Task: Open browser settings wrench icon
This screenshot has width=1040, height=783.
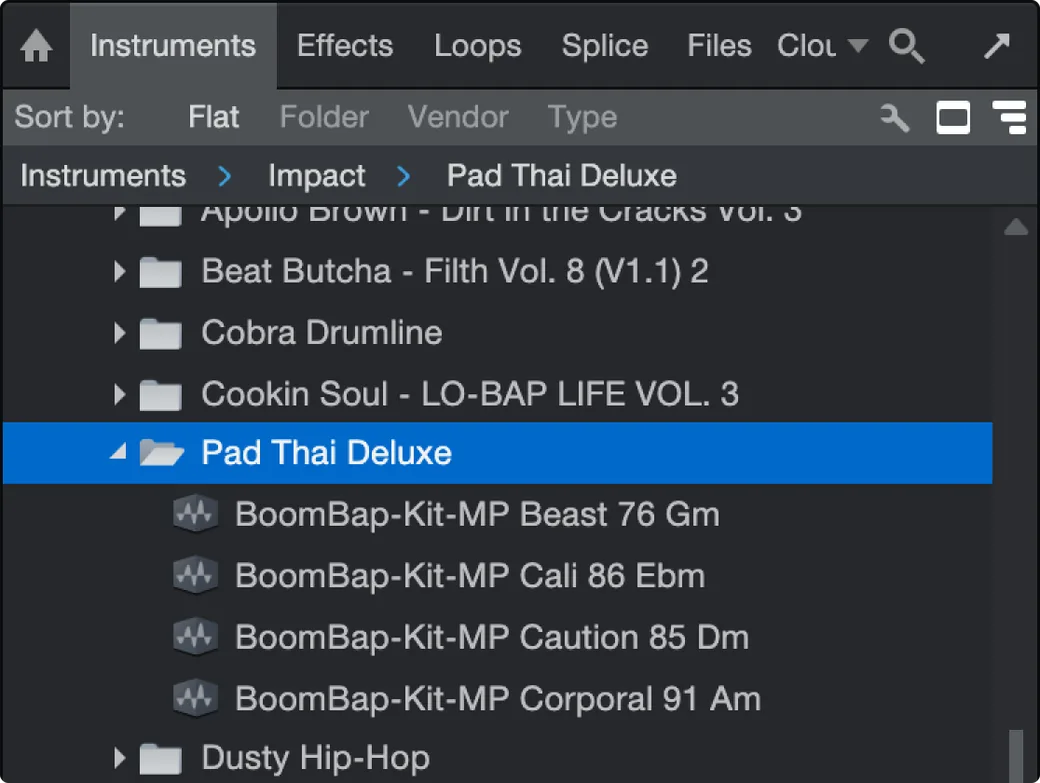Action: (x=895, y=118)
